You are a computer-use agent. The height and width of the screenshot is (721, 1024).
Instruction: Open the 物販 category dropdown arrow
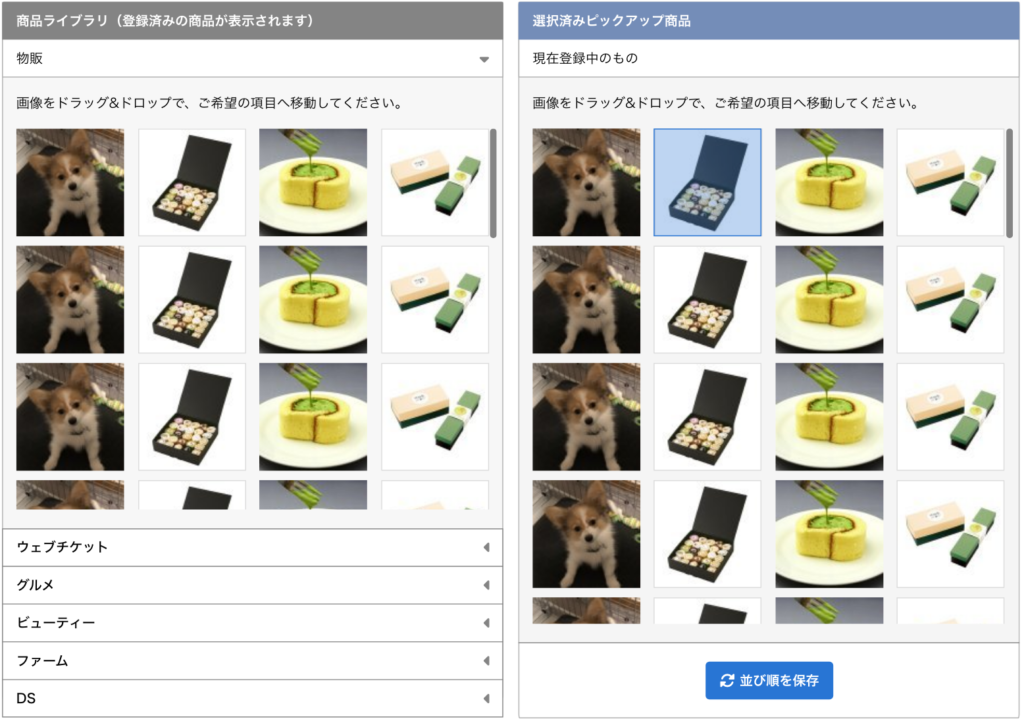coord(484,59)
